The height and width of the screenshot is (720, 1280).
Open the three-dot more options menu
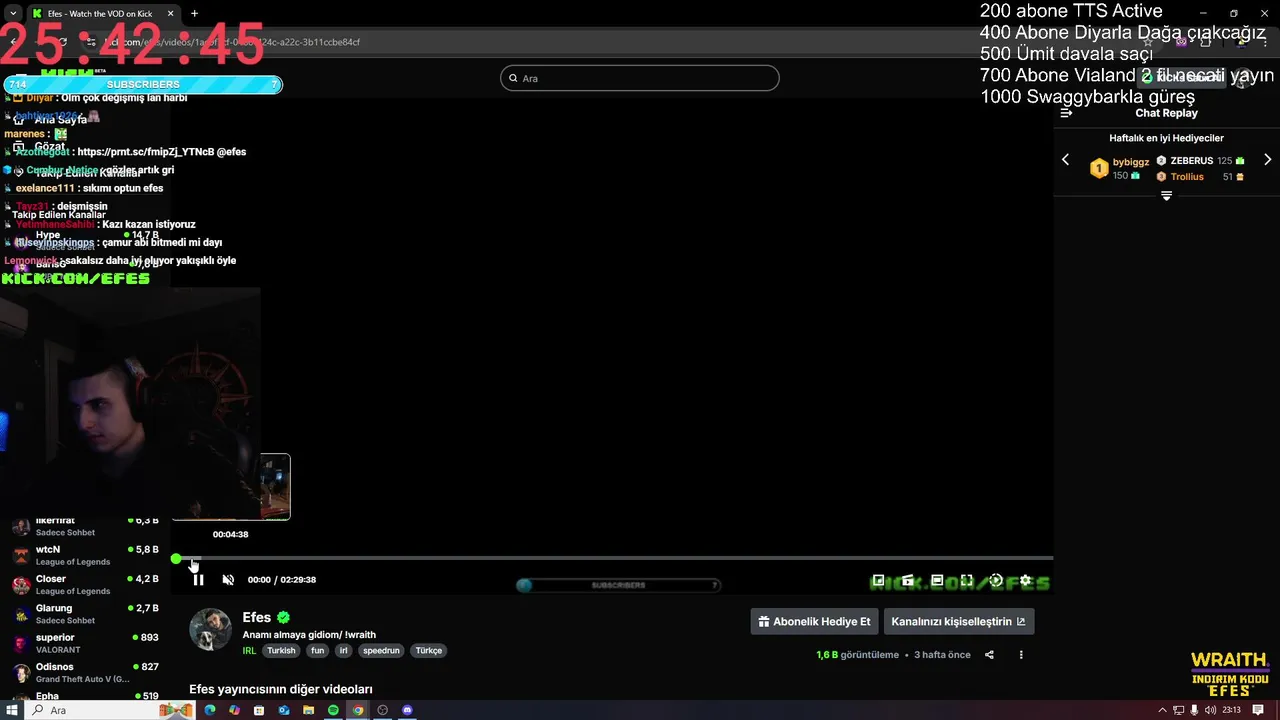point(1021,655)
